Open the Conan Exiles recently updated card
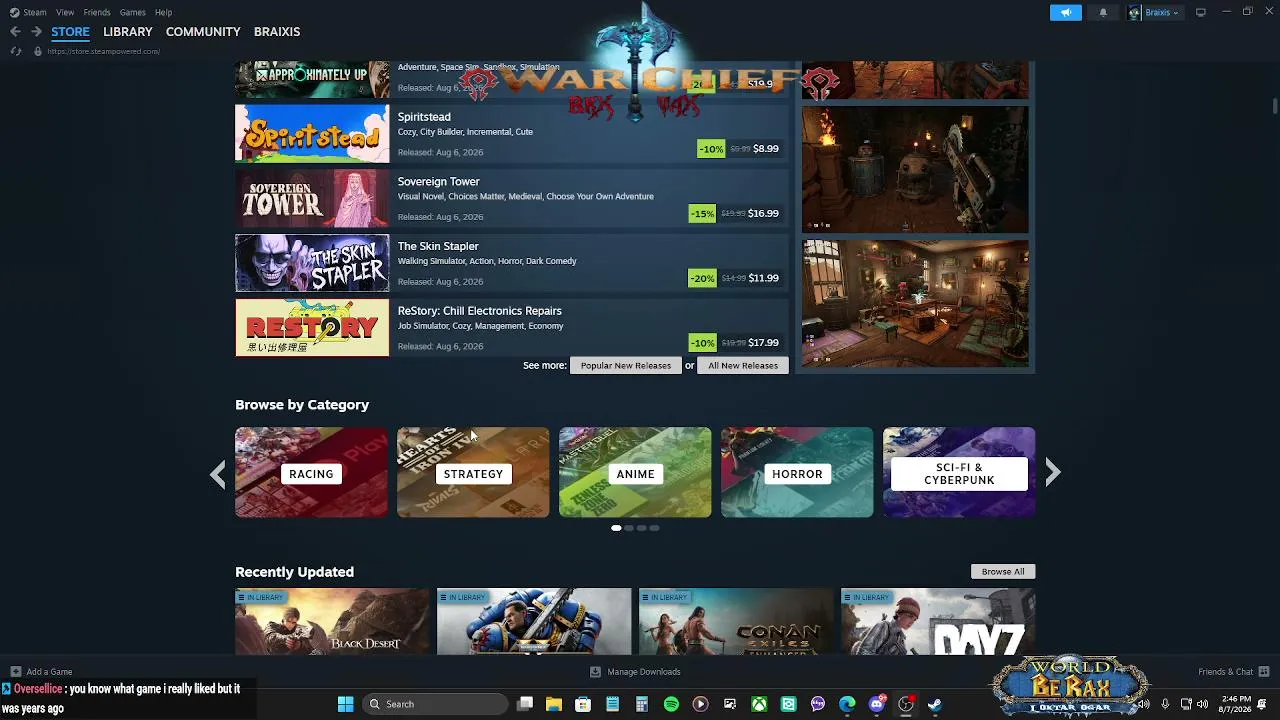This screenshot has height=720, width=1280. coord(736,621)
